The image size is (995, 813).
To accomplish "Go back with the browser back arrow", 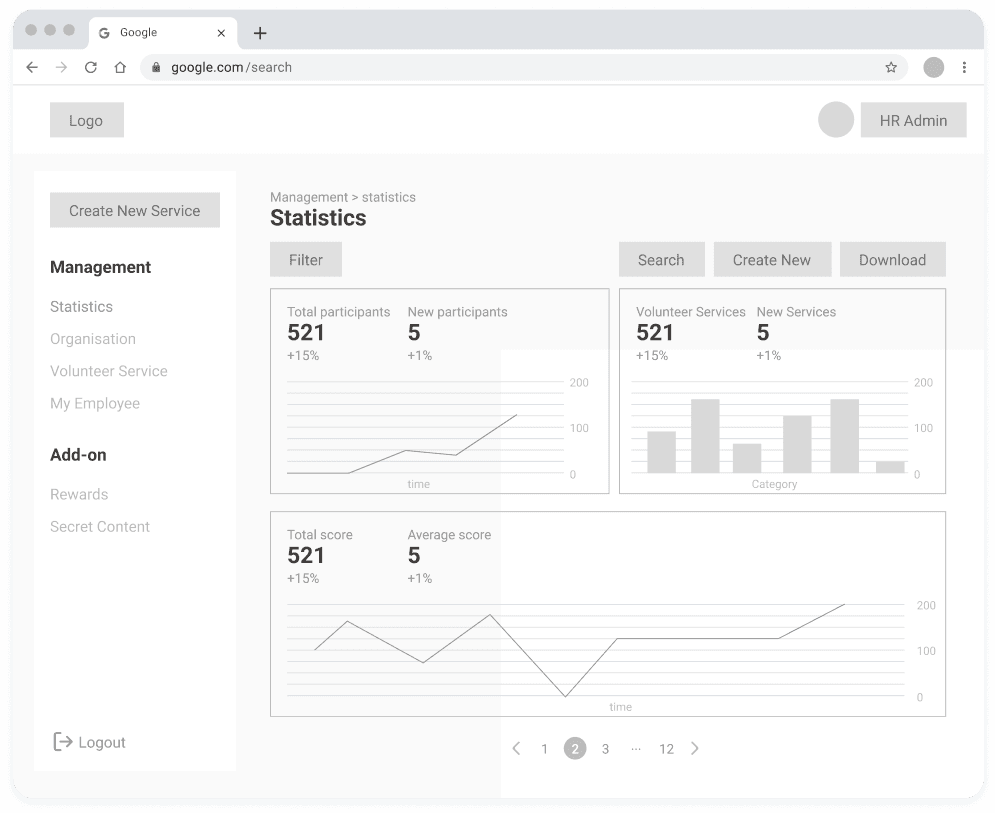I will pyautogui.click(x=32, y=67).
